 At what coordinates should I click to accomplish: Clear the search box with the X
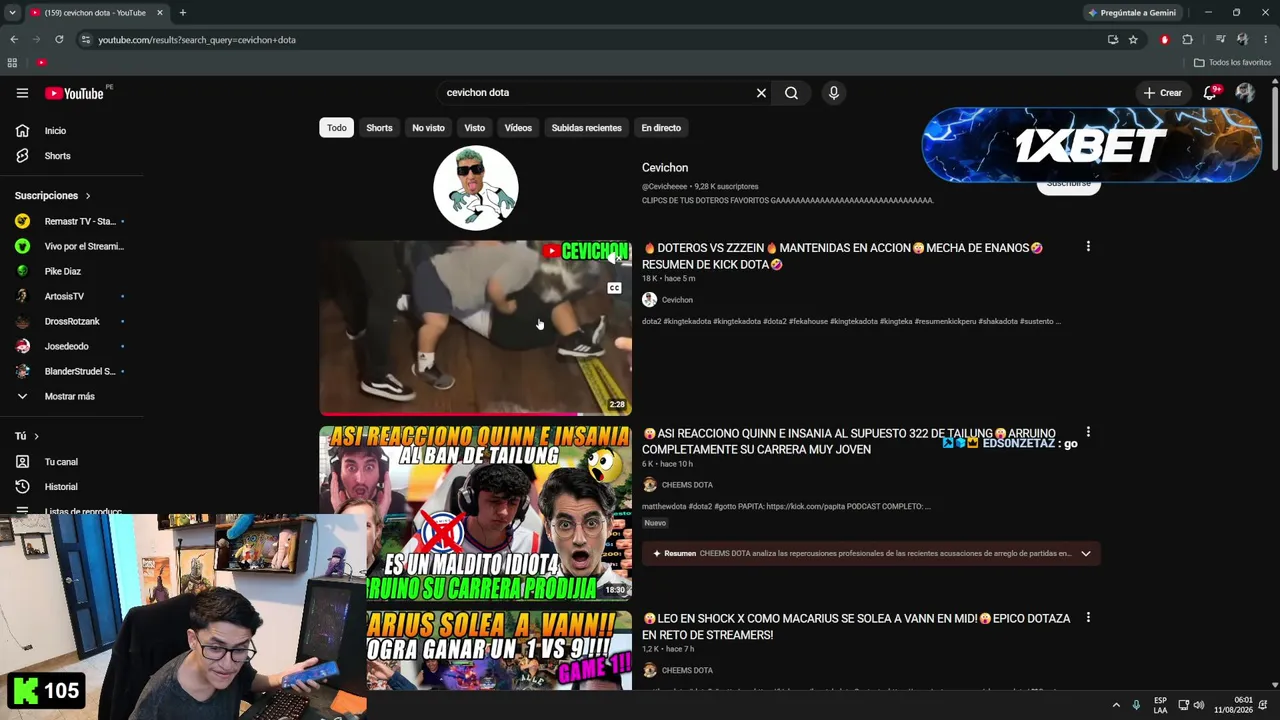pos(761,93)
